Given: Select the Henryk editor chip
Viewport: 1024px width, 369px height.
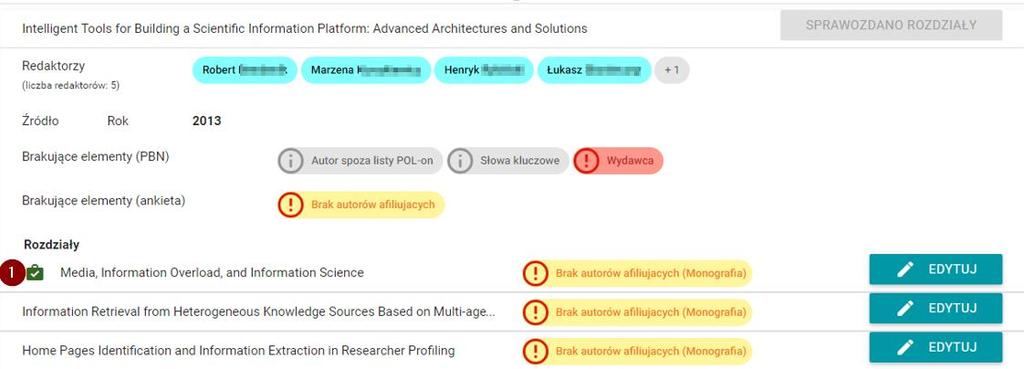Looking at the screenshot, I should point(484,71).
